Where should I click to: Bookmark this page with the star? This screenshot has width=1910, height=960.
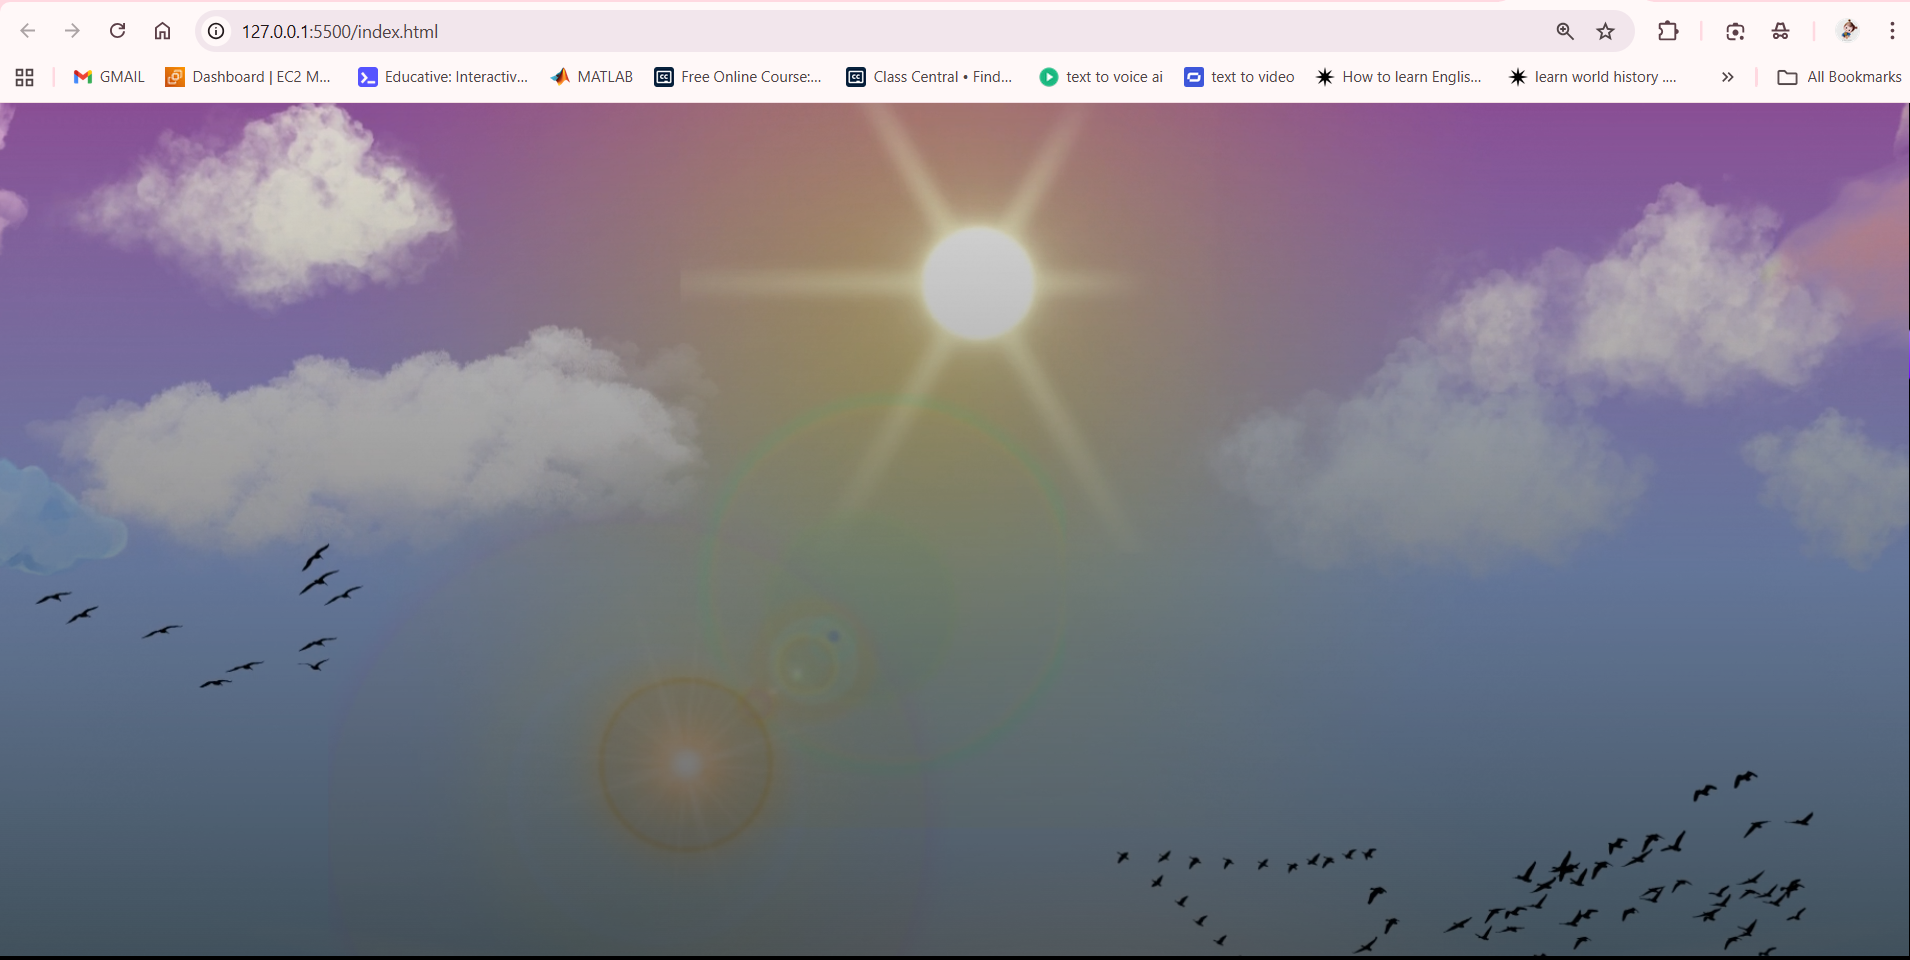click(x=1606, y=31)
